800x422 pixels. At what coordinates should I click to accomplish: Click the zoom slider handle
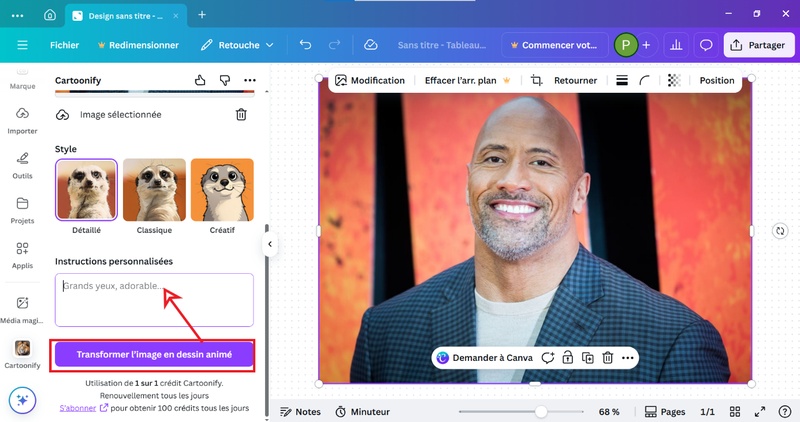click(541, 412)
